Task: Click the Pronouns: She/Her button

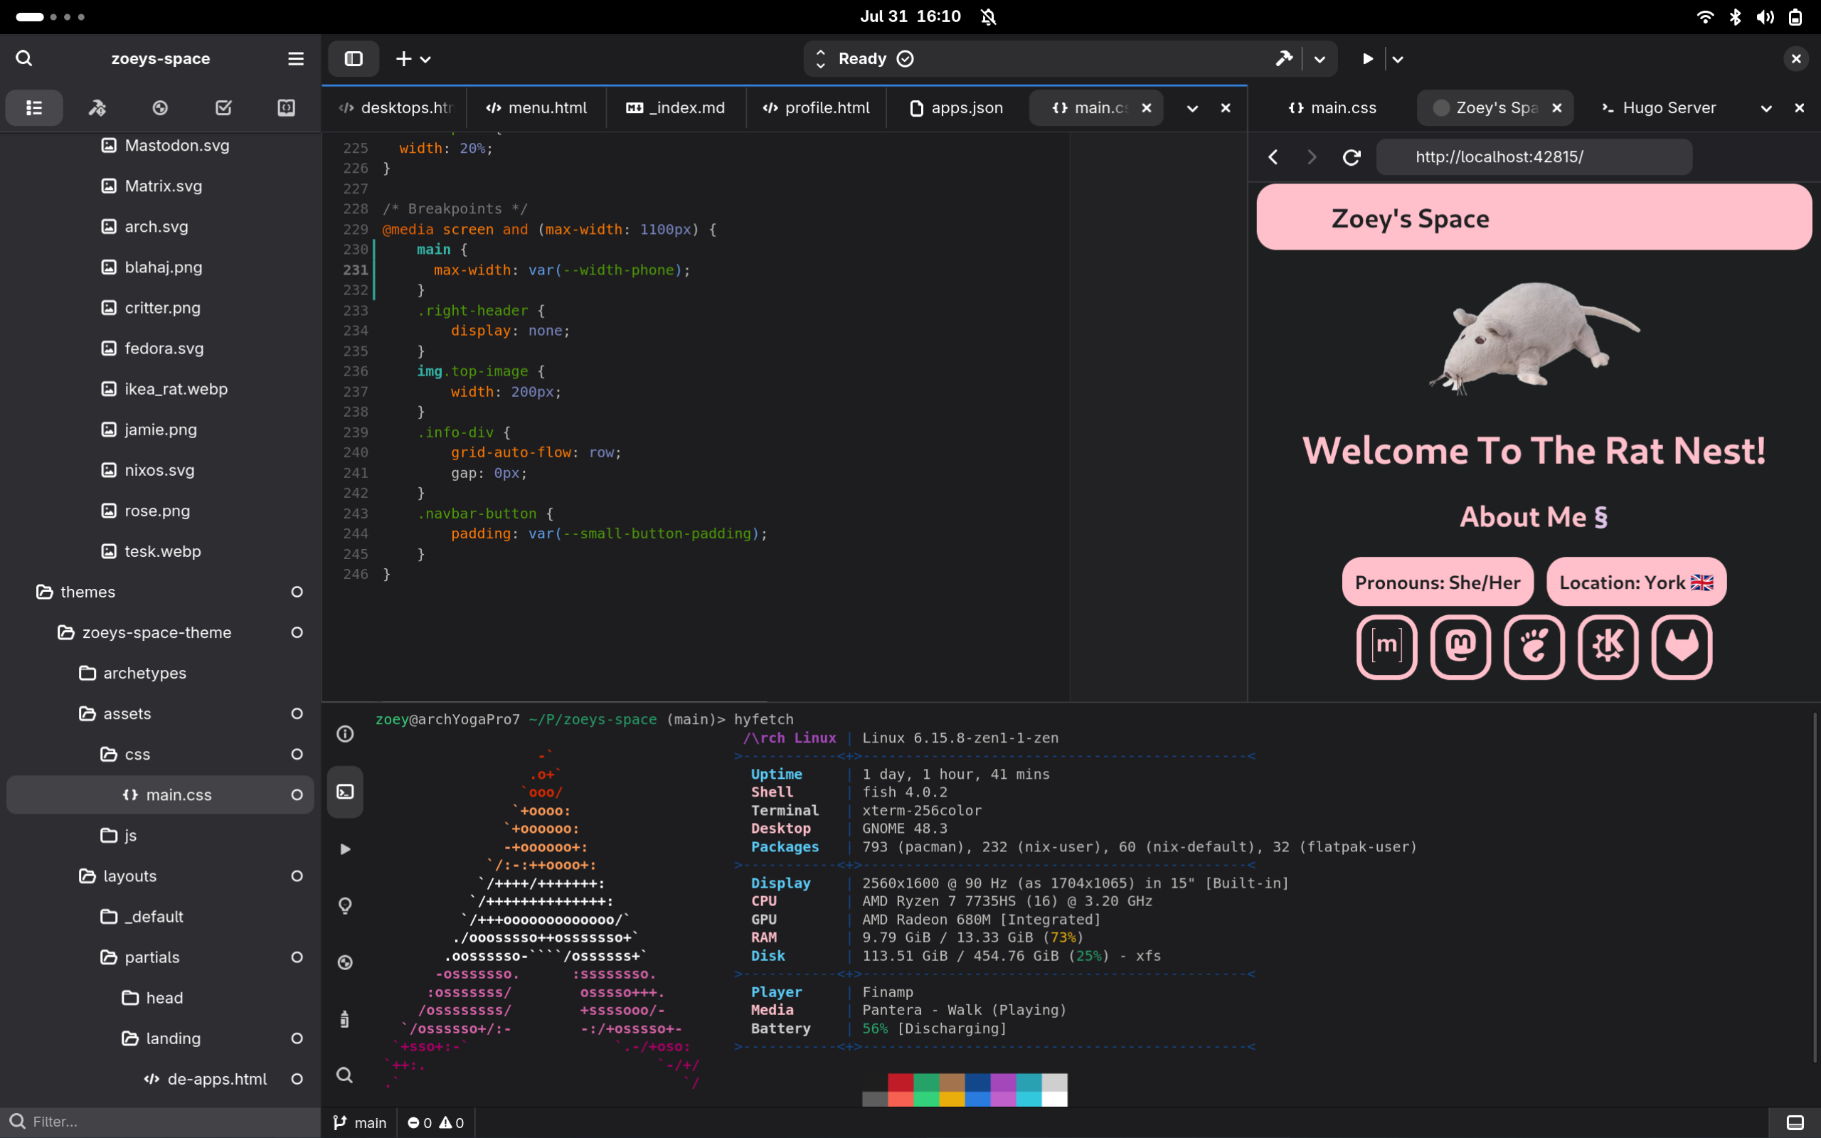Action: point(1437,583)
